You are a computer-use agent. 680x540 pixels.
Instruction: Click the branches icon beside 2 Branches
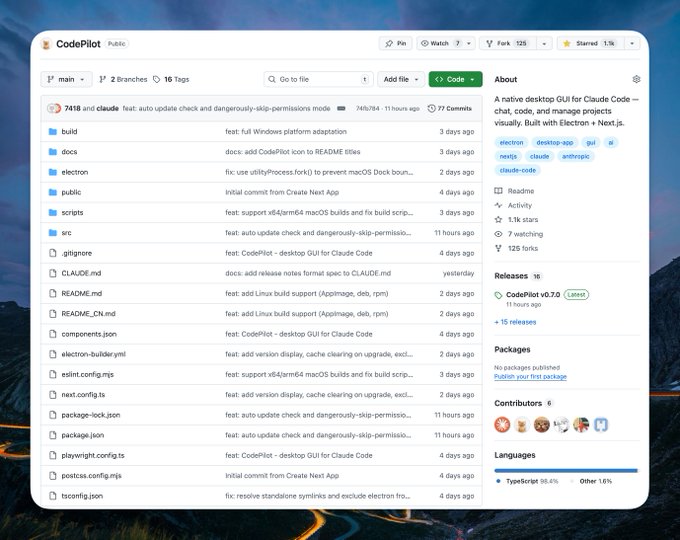[x=103, y=79]
